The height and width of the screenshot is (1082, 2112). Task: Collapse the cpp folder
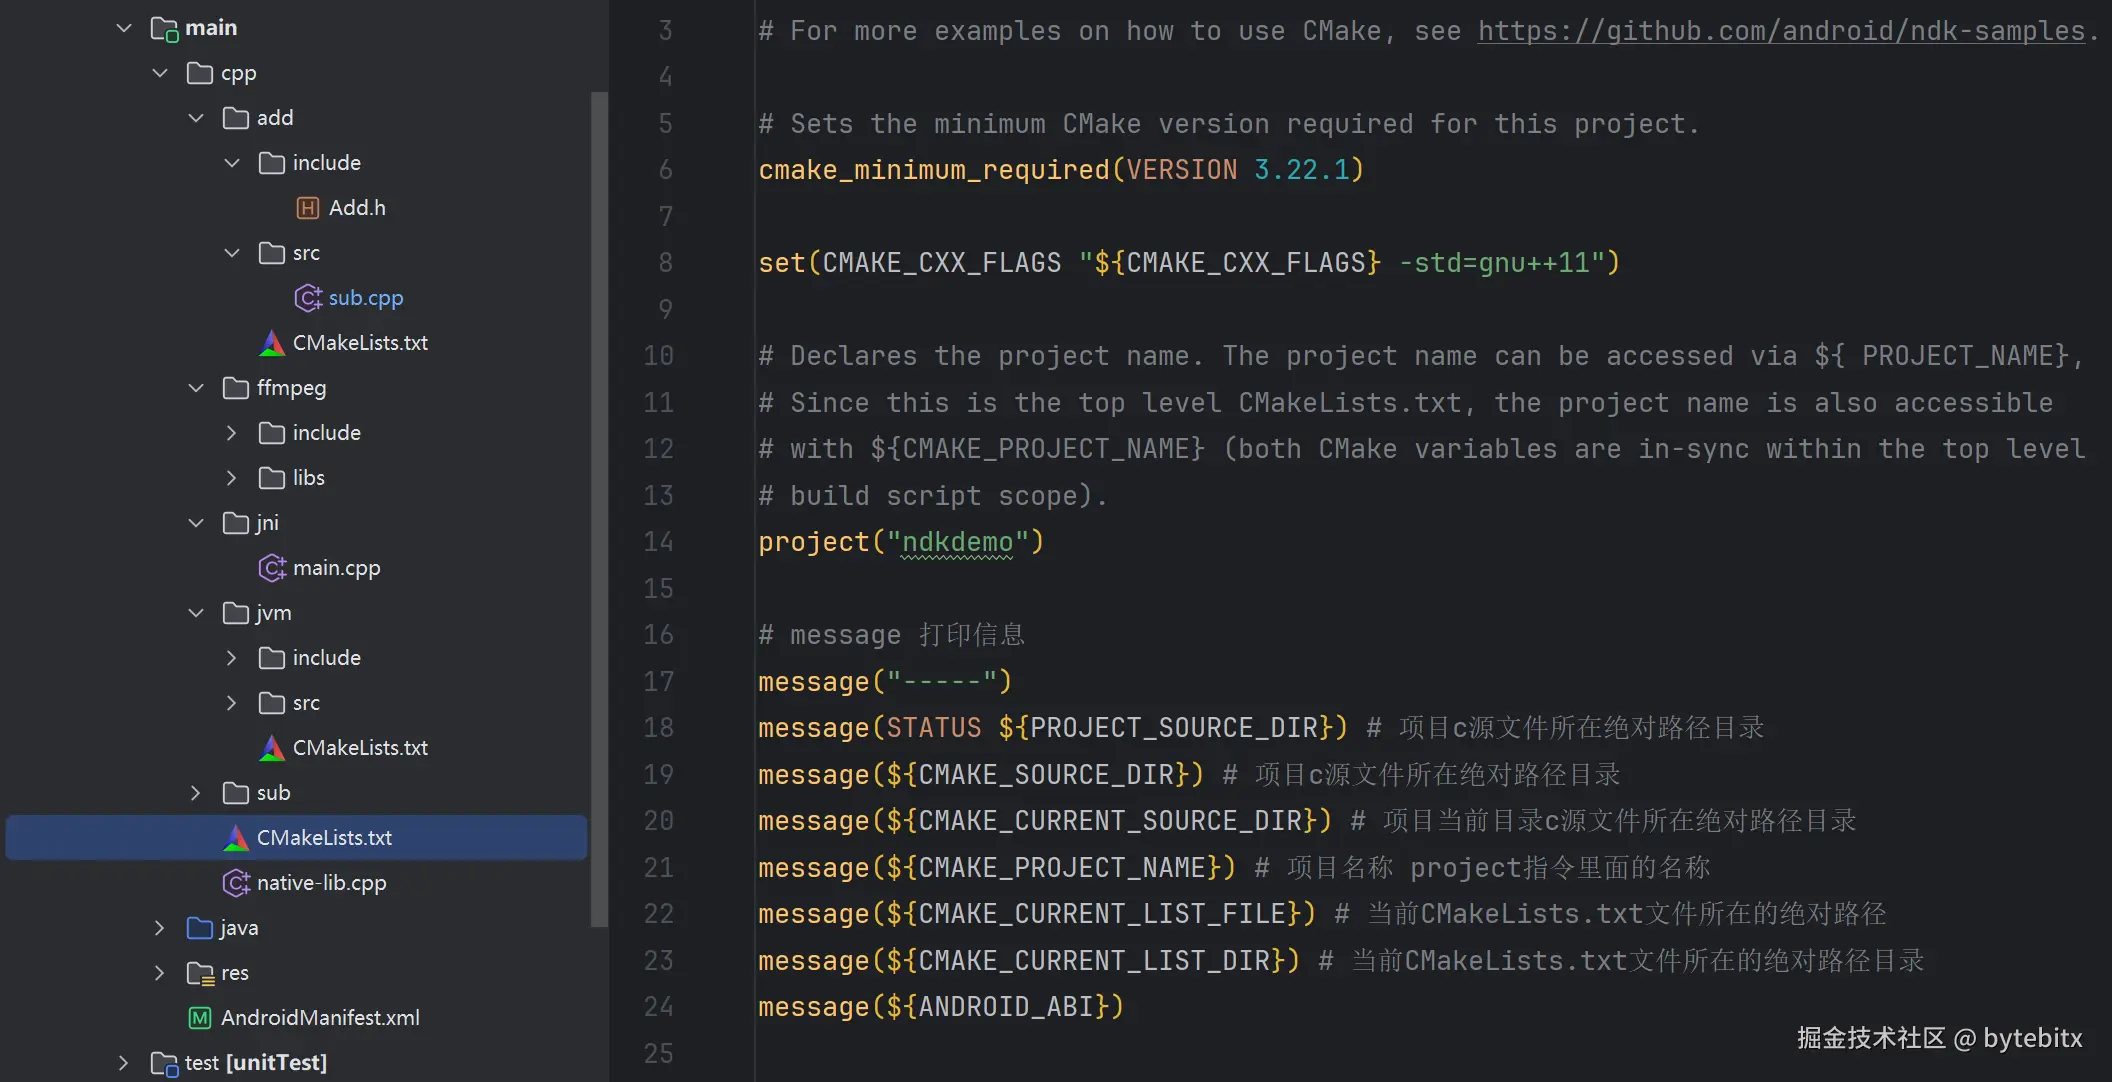tap(160, 73)
